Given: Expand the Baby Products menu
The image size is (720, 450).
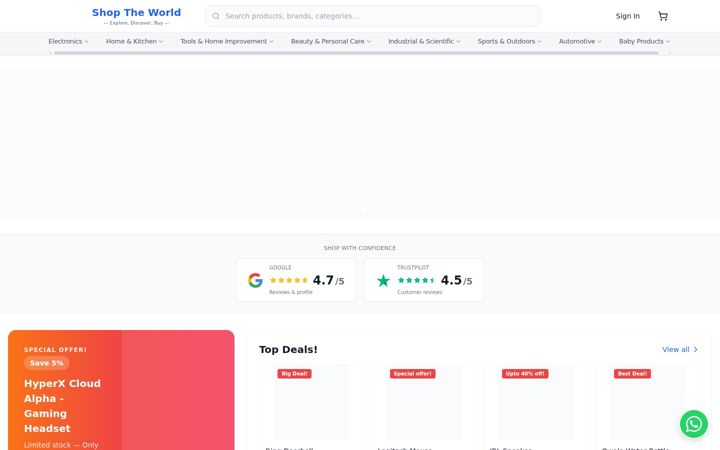Looking at the screenshot, I should coord(644,41).
